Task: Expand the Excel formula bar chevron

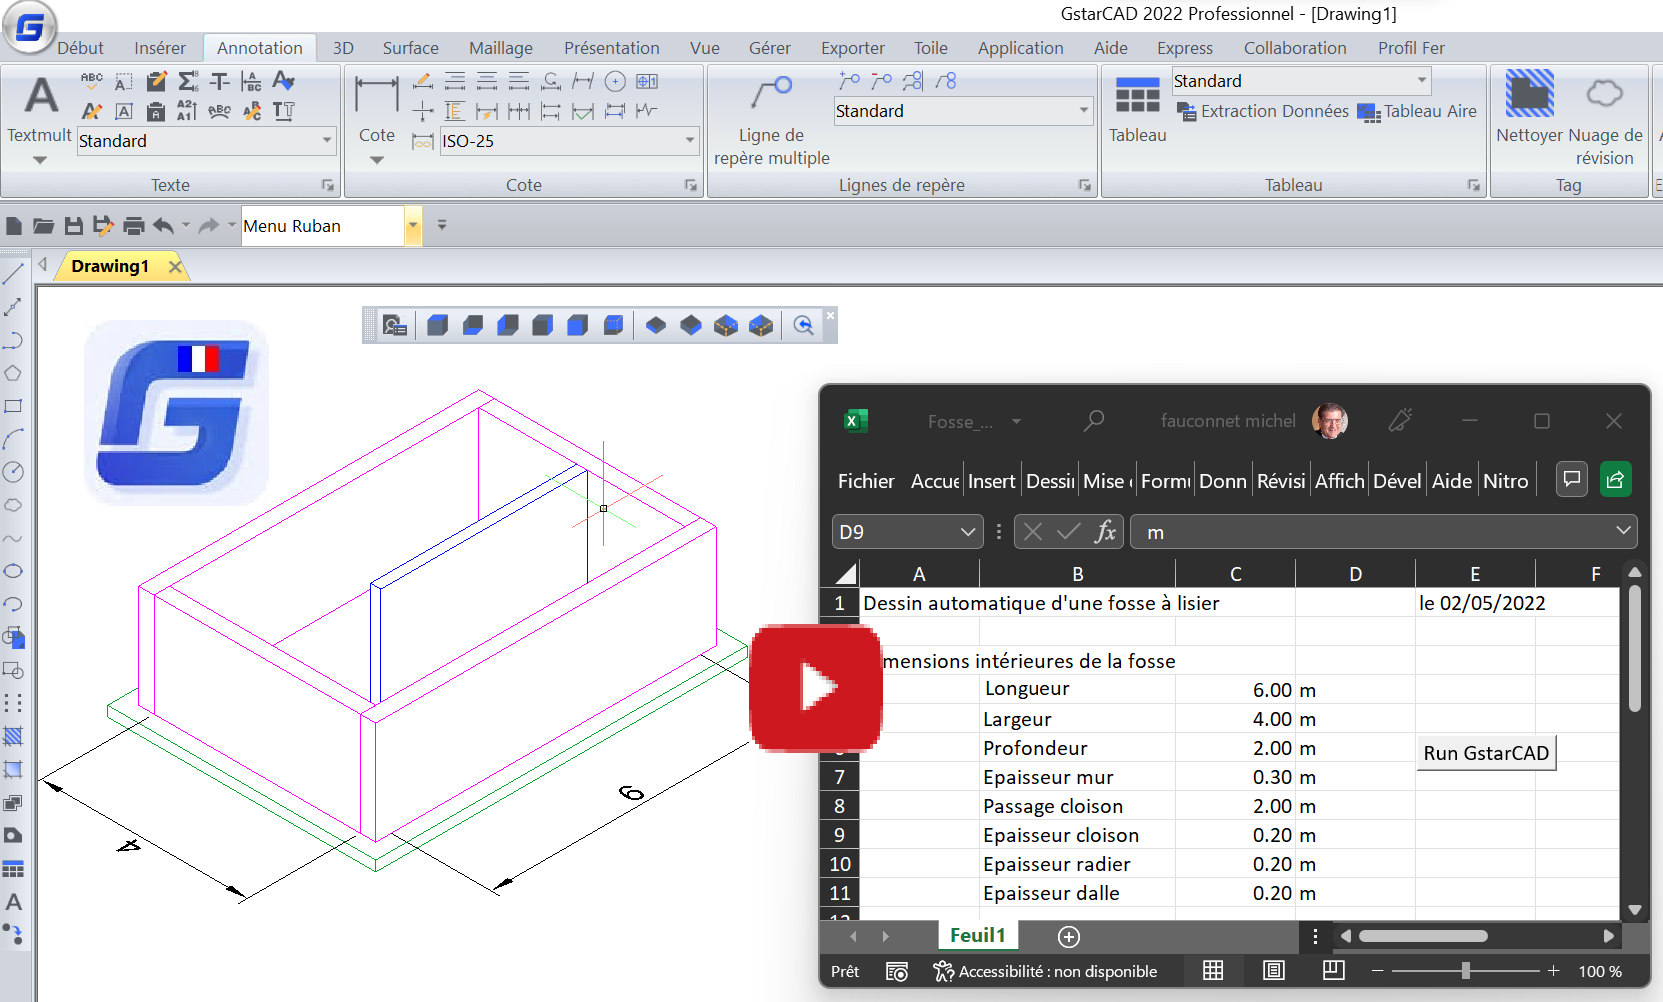Action: [1623, 531]
